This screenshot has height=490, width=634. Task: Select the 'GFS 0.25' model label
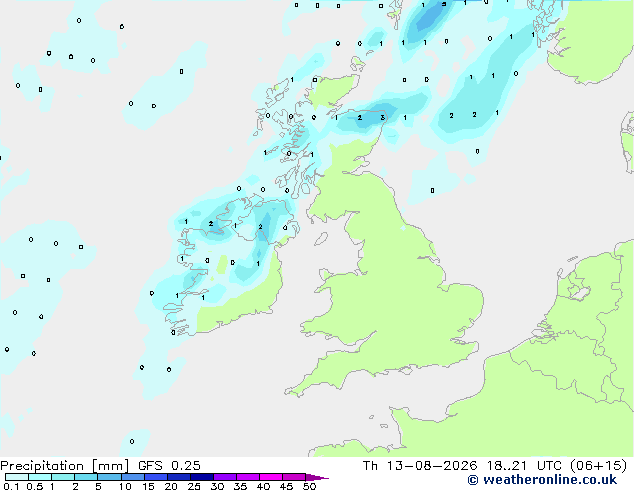pyautogui.click(x=169, y=466)
